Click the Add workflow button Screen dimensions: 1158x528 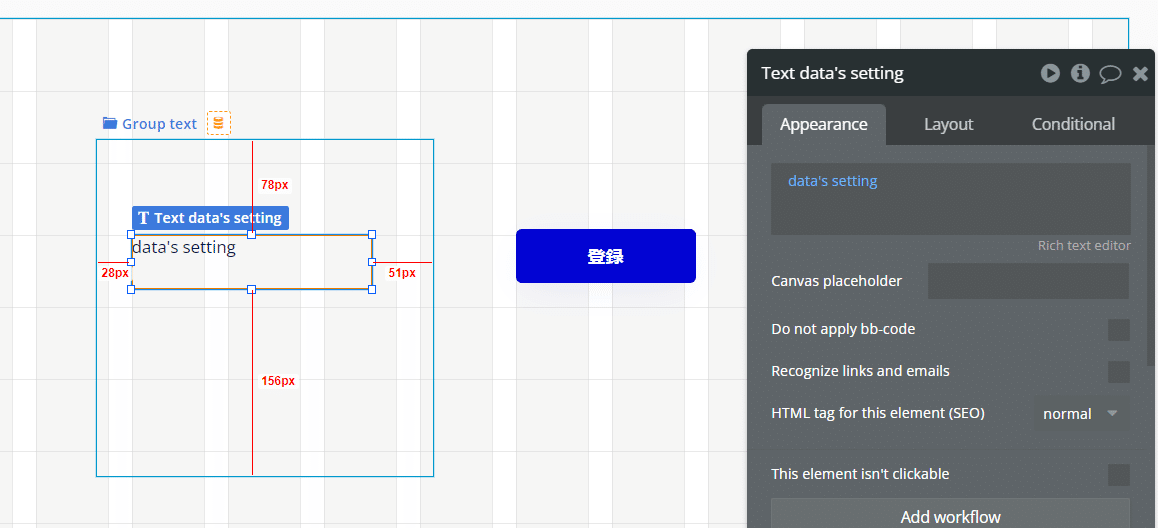tap(950, 515)
